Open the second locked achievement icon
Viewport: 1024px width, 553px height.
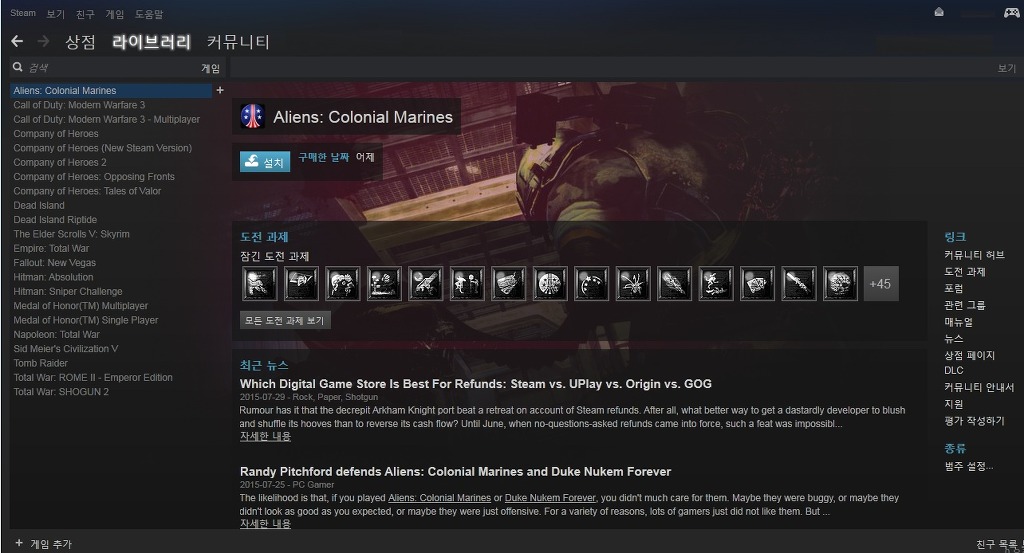(301, 283)
